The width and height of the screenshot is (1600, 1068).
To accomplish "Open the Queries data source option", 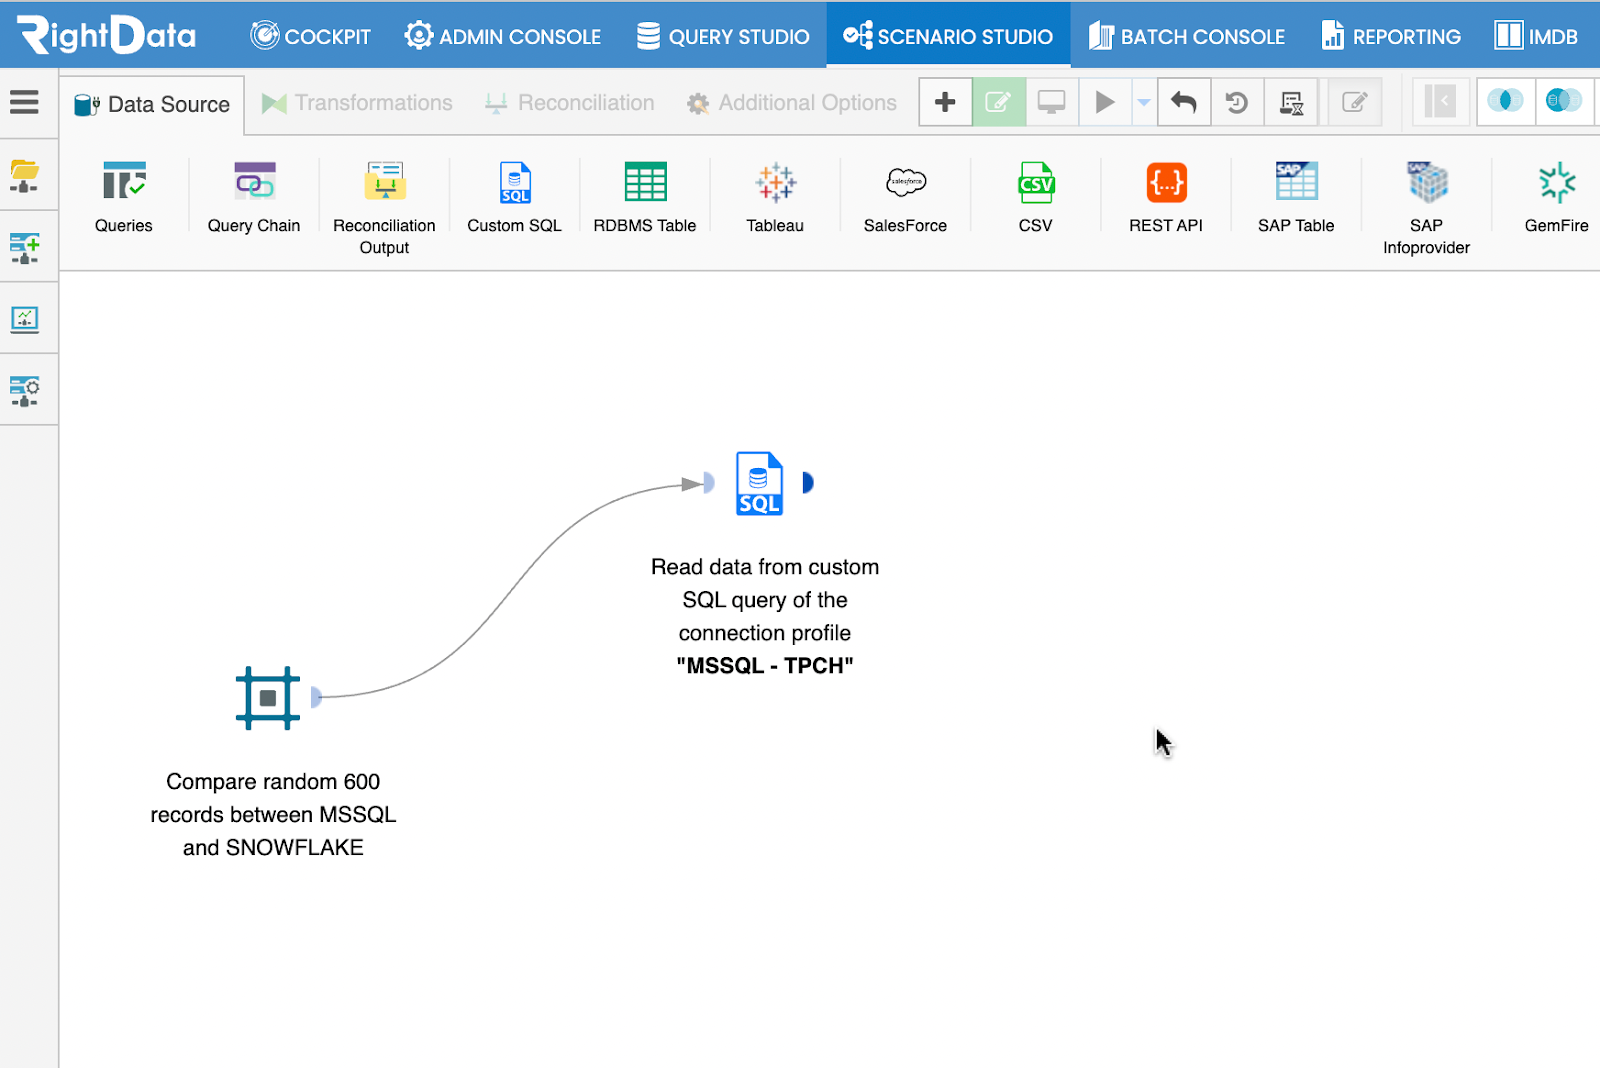I will pyautogui.click(x=123, y=196).
